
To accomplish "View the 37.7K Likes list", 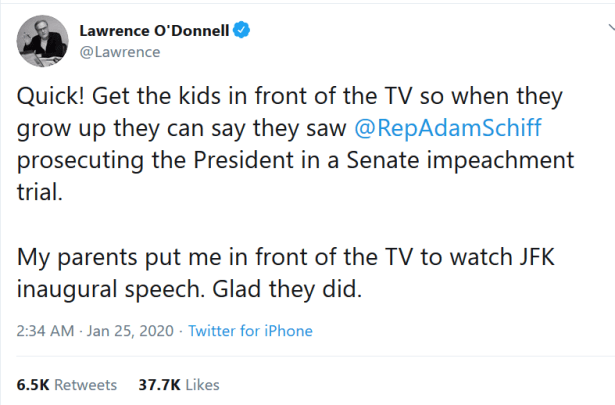I will [178, 384].
